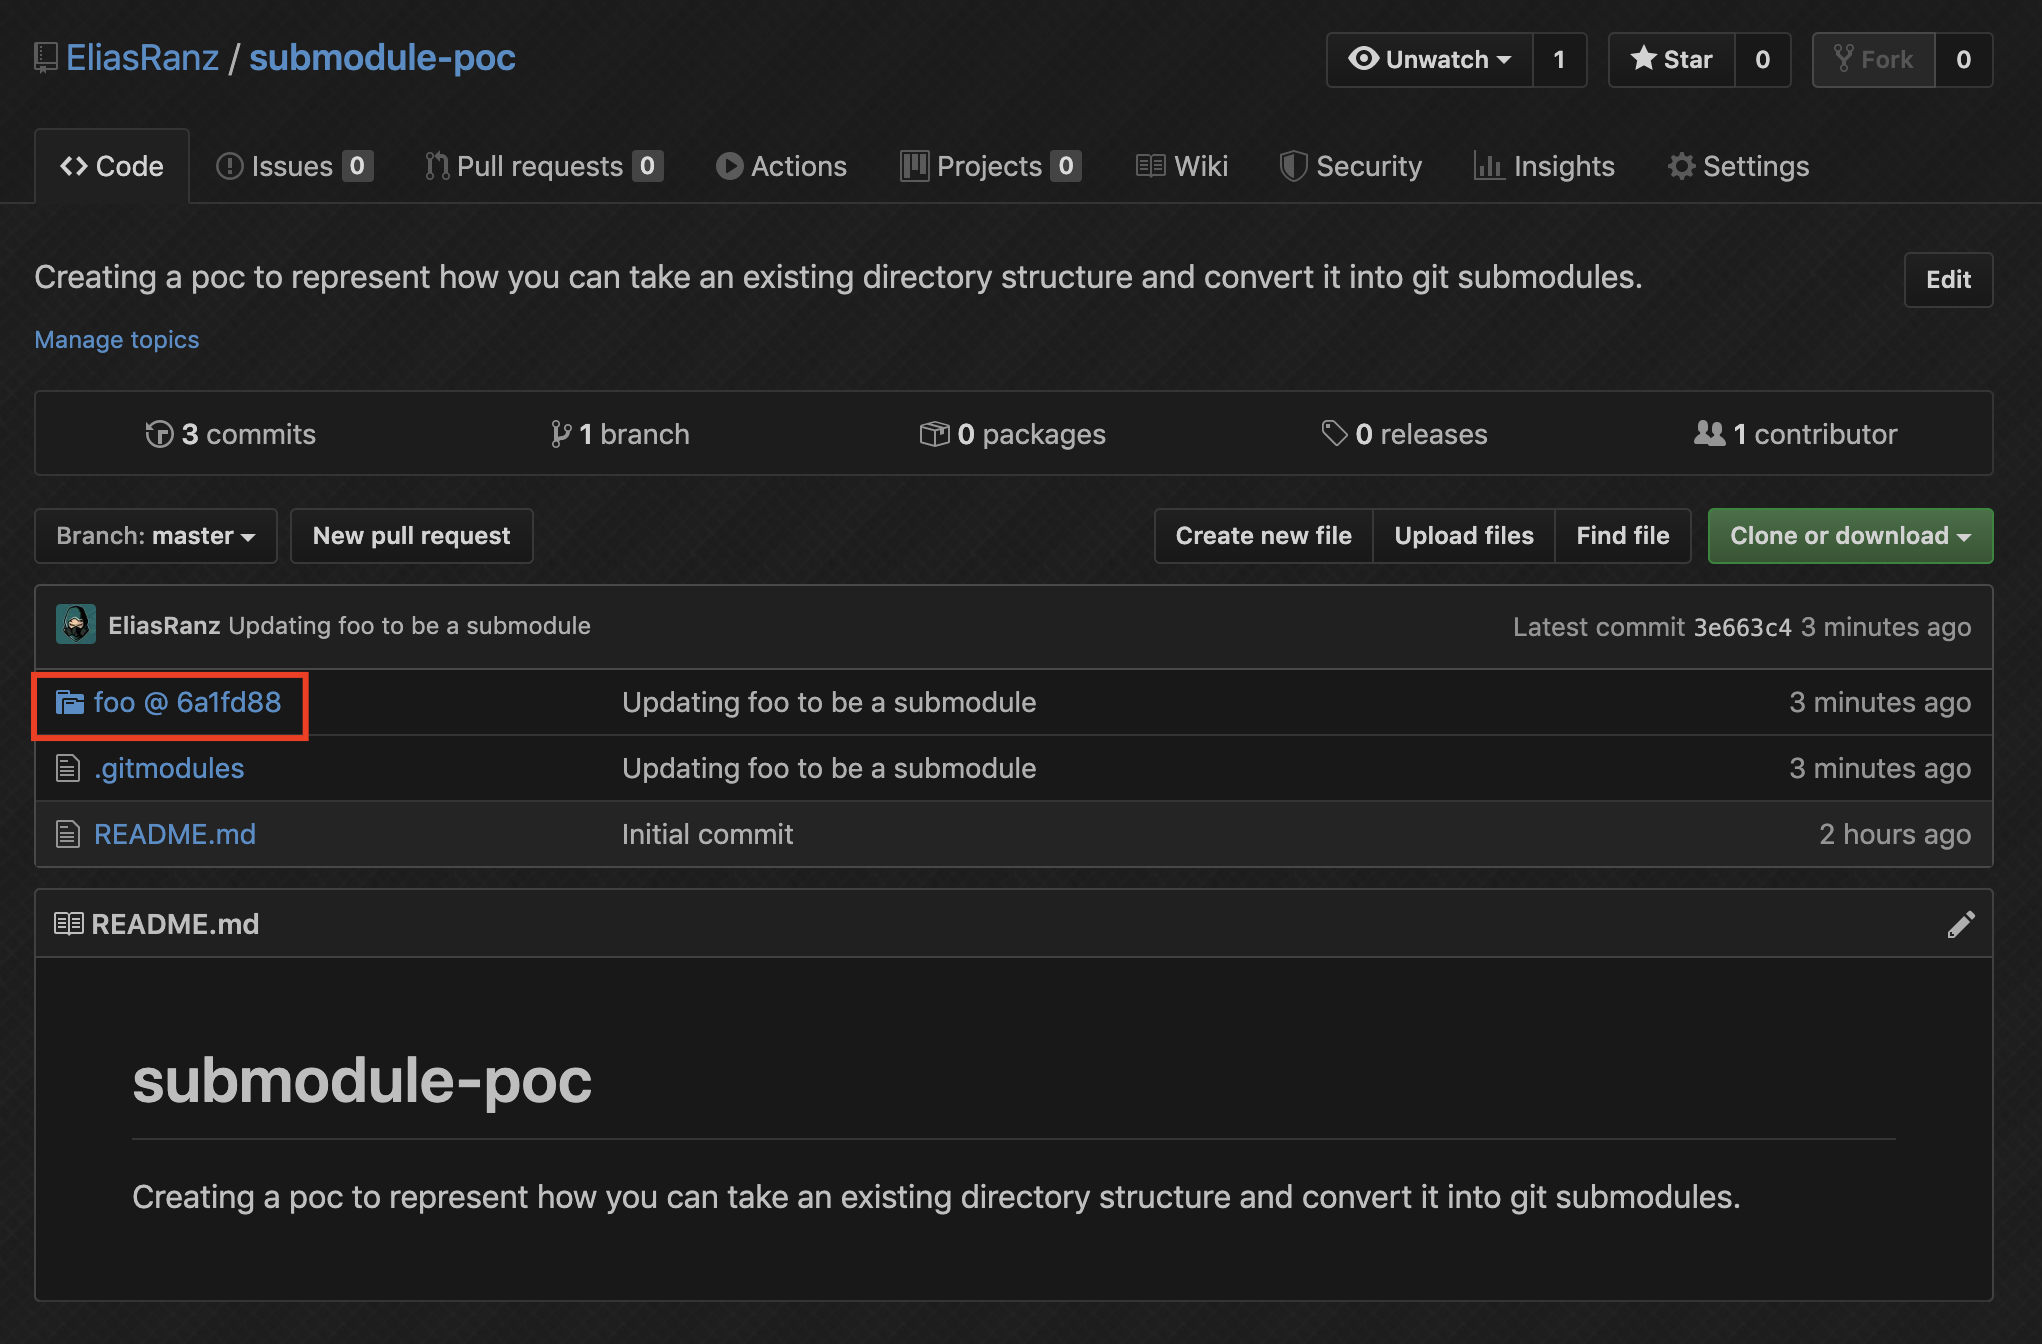Click the New pull request button
Screen dimensions: 2042x1344
411,536
